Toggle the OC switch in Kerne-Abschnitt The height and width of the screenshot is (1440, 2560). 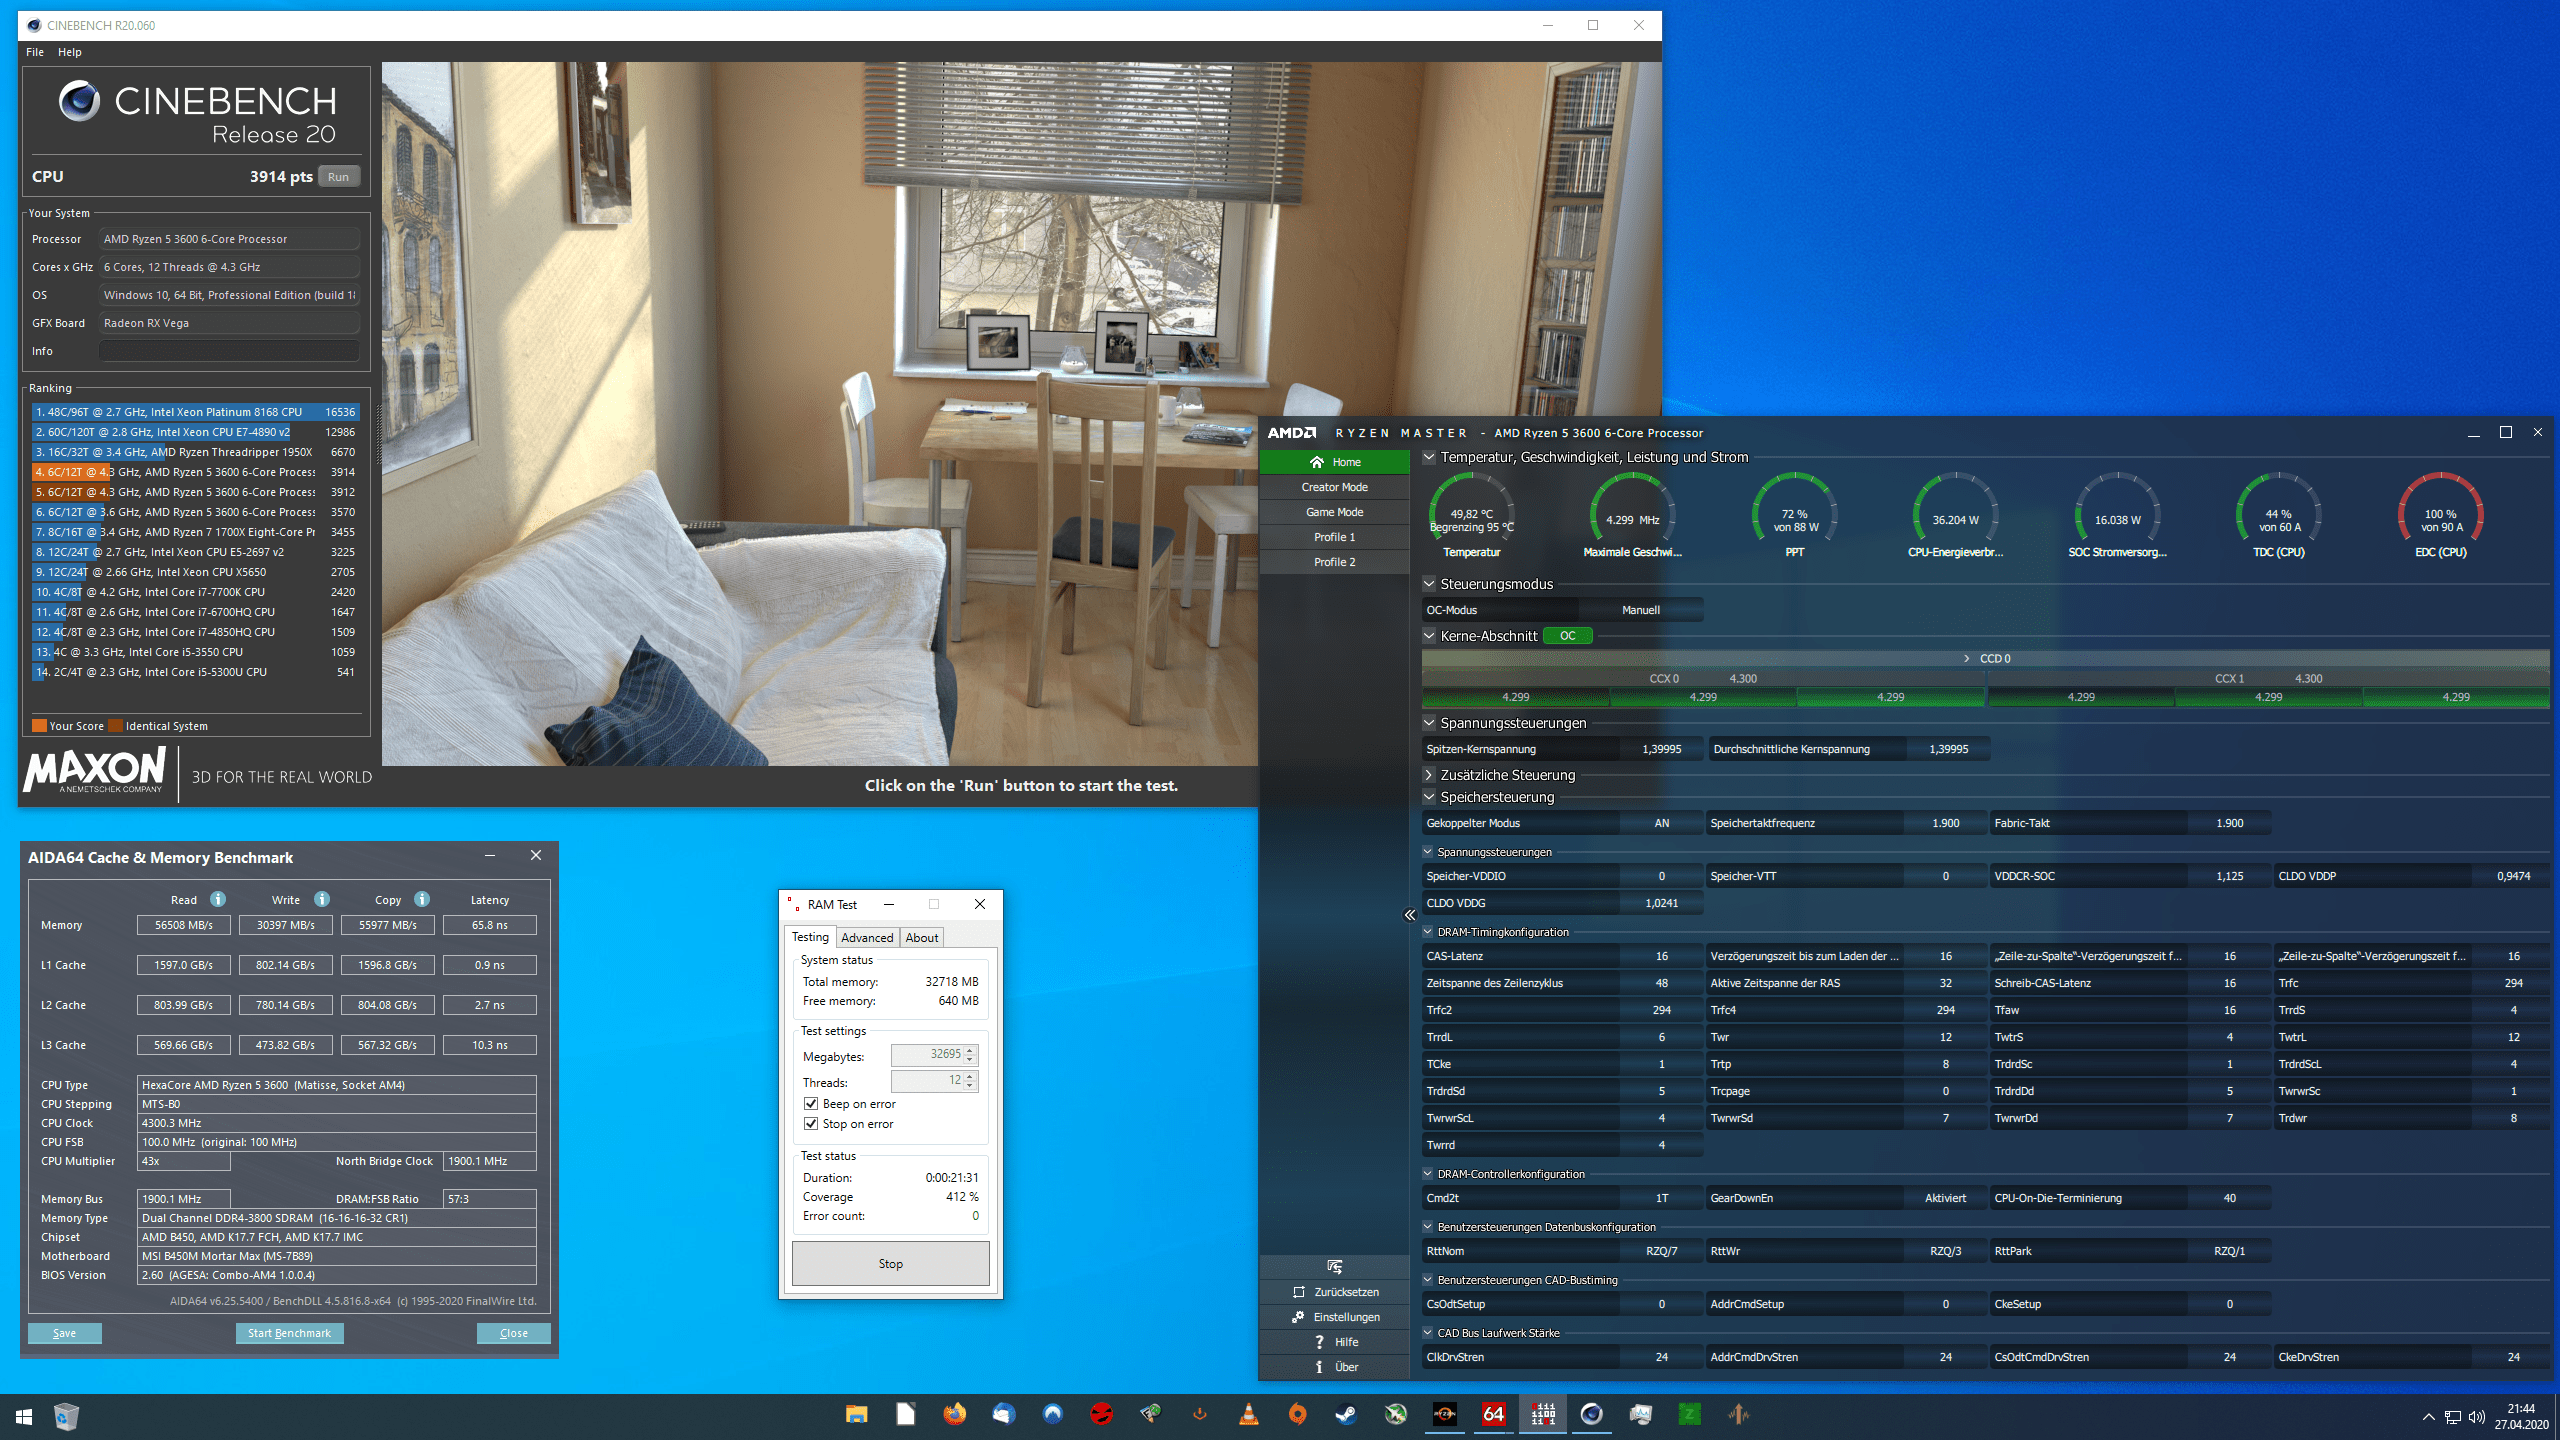click(1567, 636)
